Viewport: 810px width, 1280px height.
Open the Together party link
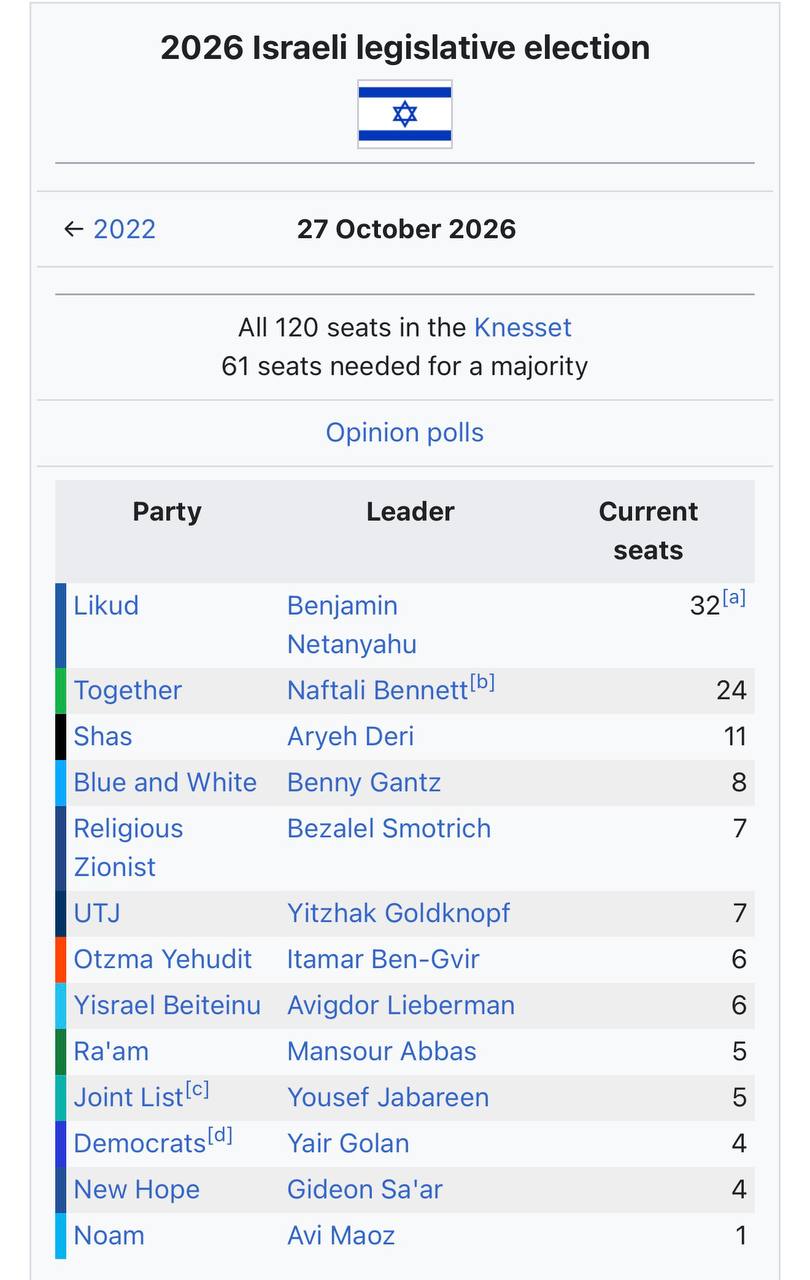(x=128, y=691)
